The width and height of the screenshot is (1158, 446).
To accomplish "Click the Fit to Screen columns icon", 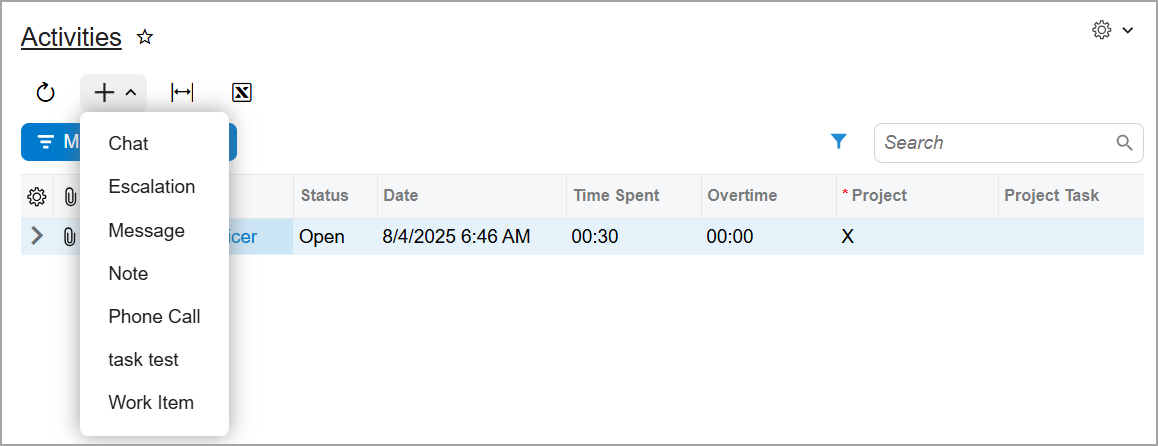I will pyautogui.click(x=182, y=93).
